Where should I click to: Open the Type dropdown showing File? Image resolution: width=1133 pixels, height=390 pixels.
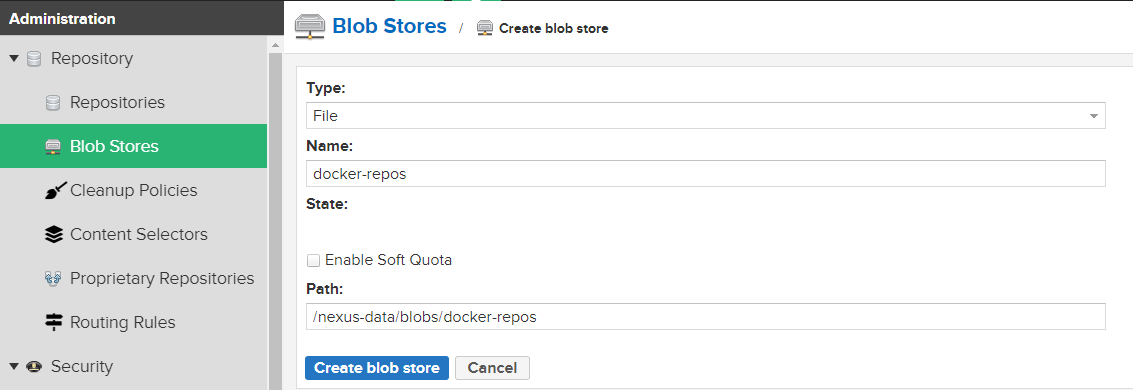coord(705,116)
